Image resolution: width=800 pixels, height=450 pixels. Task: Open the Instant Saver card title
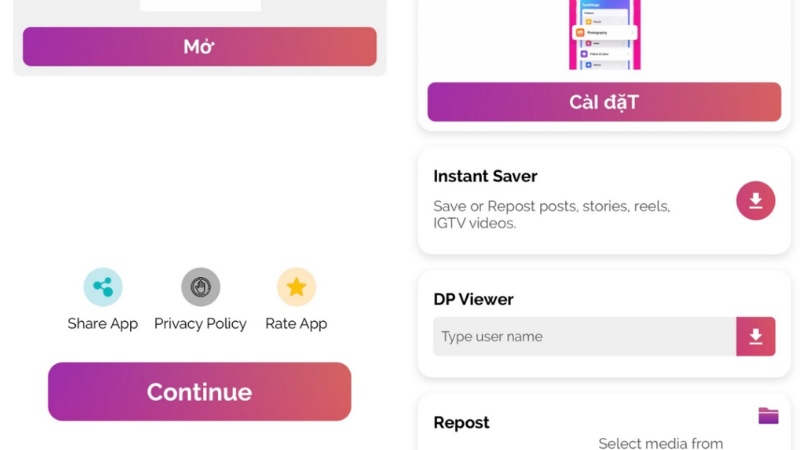tap(485, 176)
